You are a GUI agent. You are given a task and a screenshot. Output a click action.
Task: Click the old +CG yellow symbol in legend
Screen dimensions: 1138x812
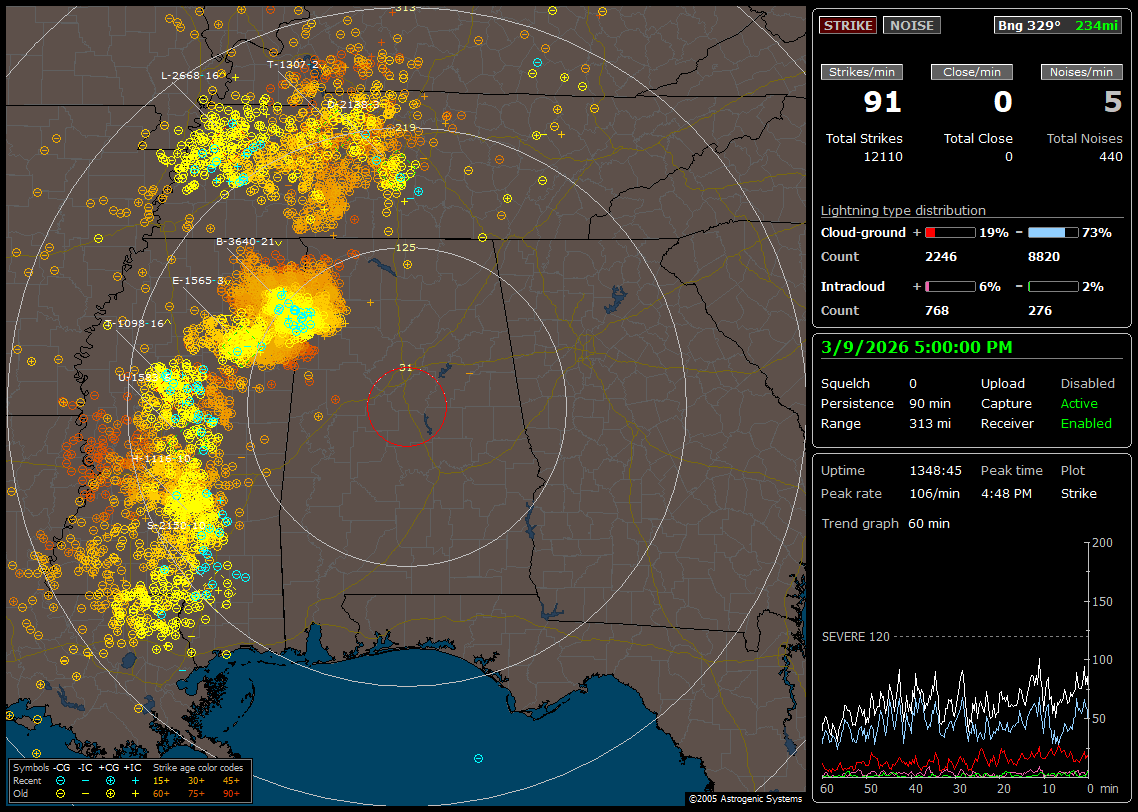(x=110, y=793)
